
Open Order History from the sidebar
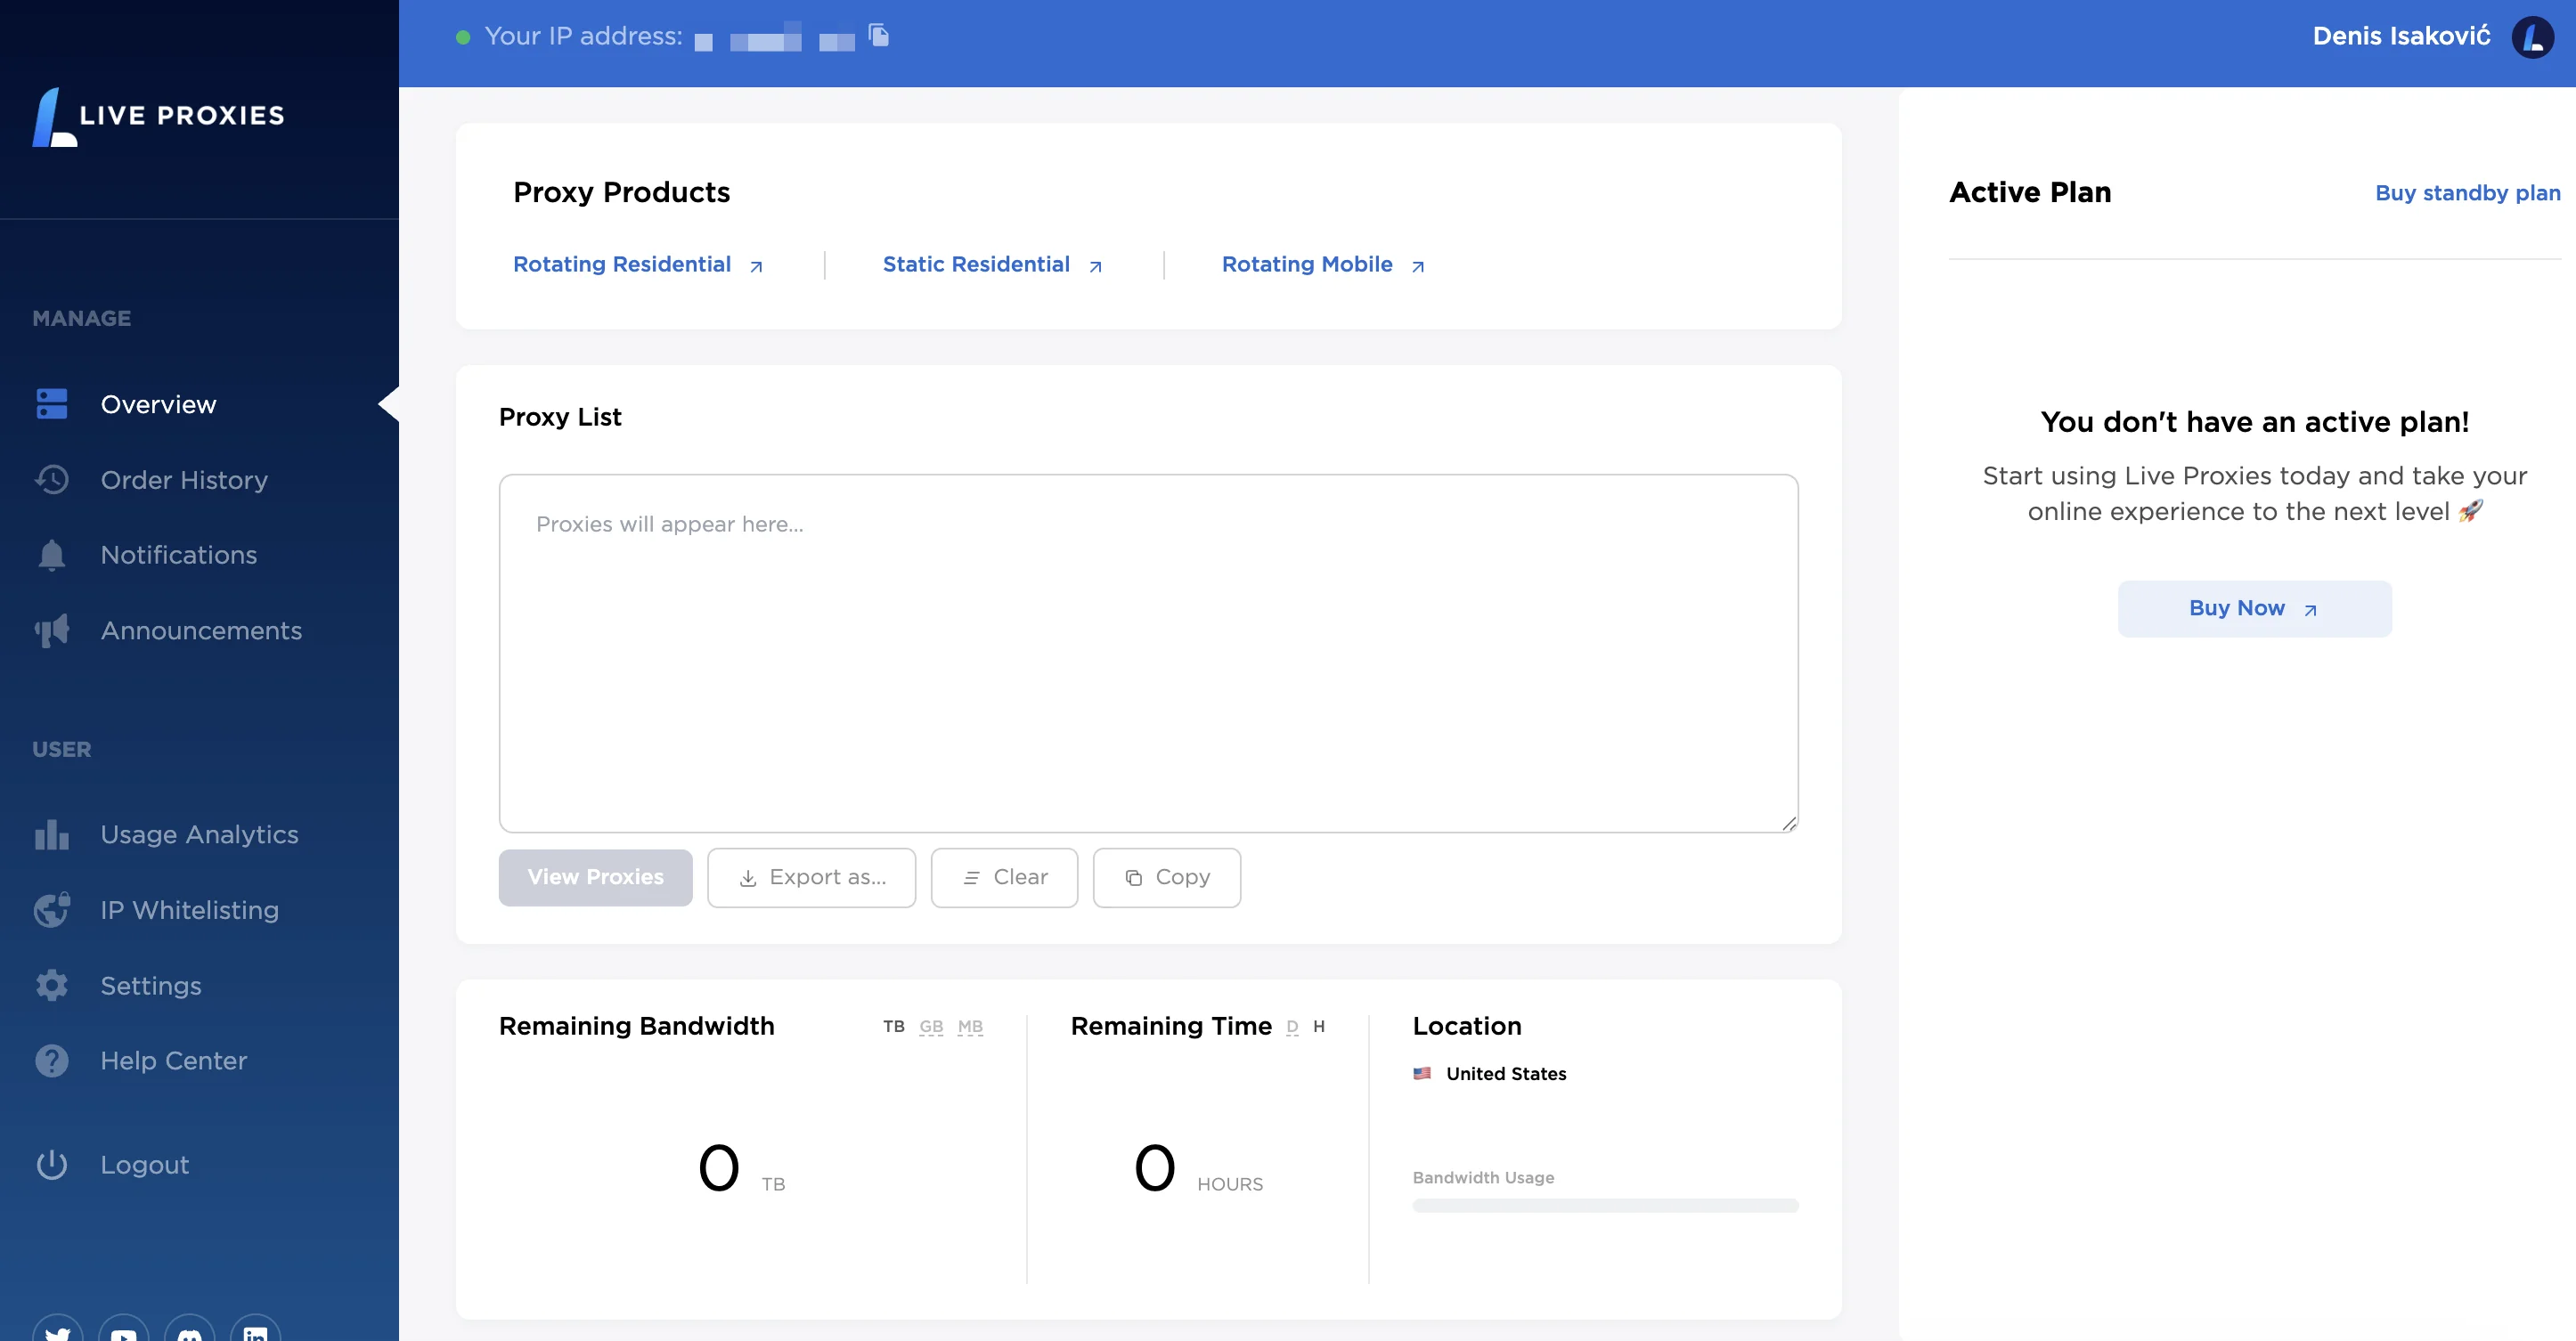click(184, 480)
